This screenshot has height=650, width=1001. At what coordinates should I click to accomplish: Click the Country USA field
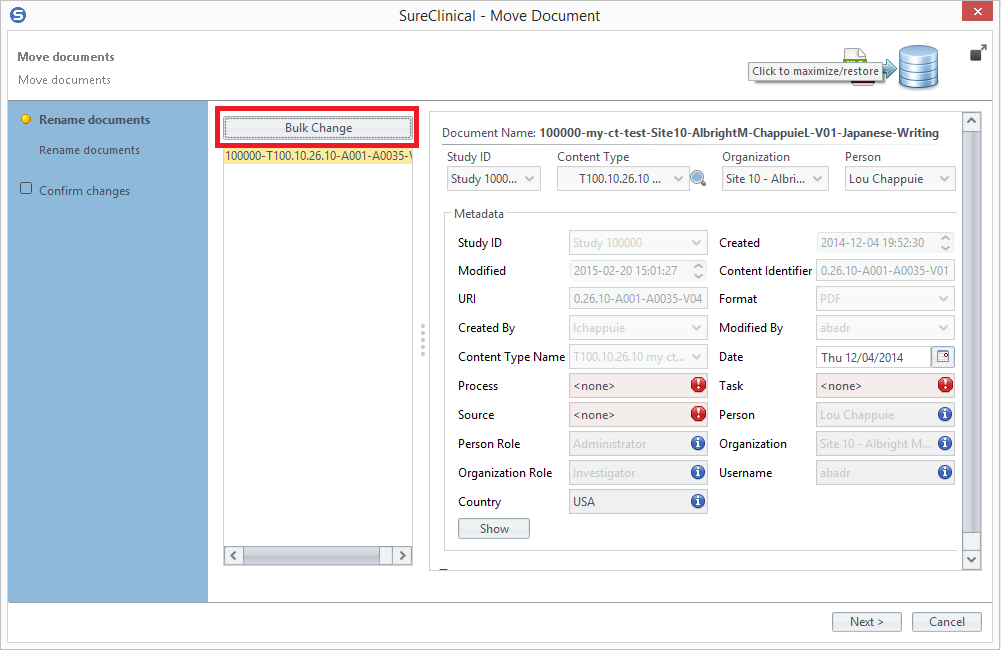[x=638, y=502]
